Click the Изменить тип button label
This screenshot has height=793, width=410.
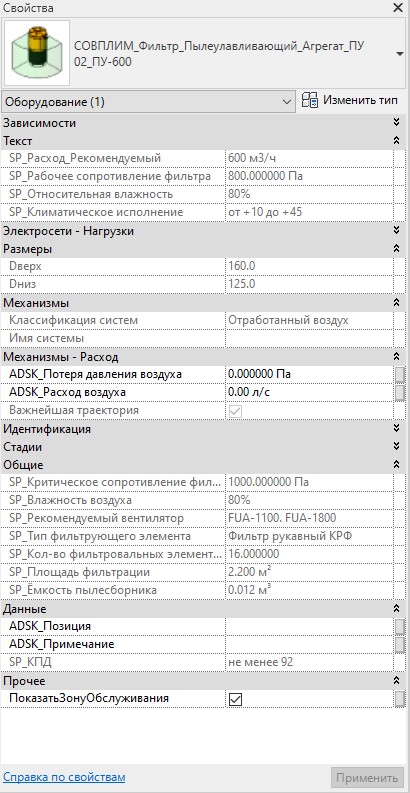click(360, 100)
